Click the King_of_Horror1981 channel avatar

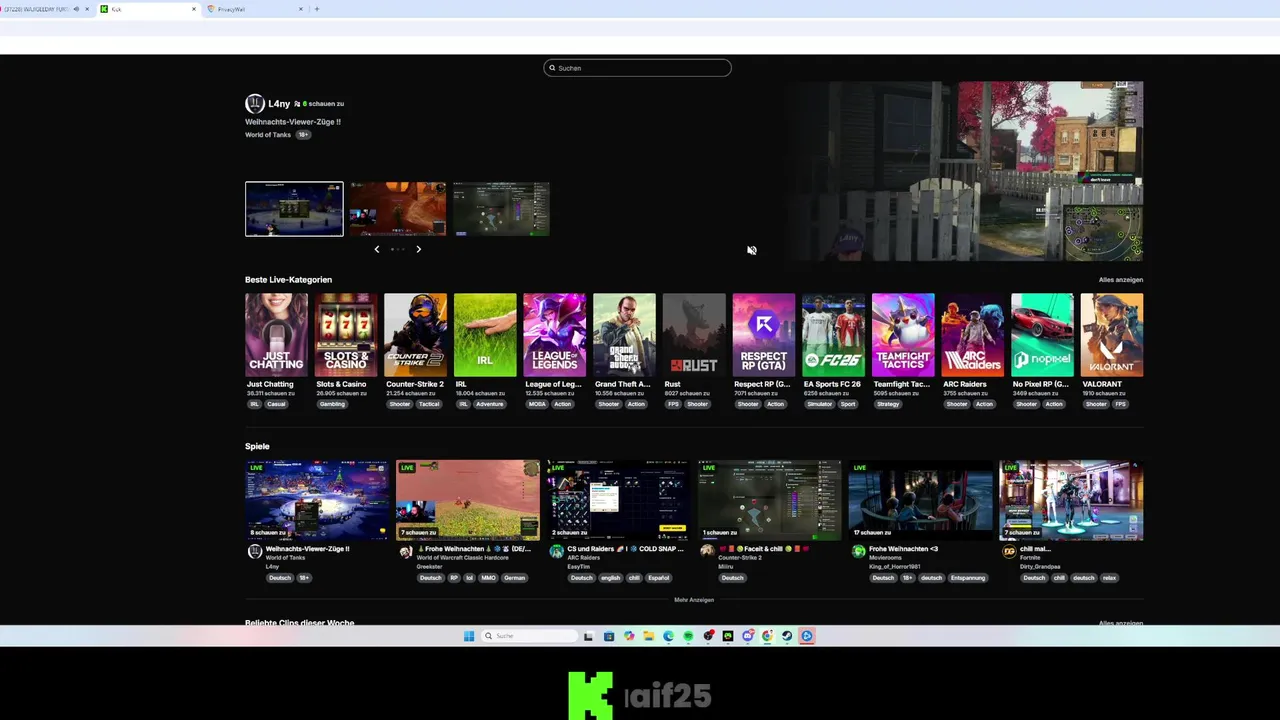click(859, 552)
